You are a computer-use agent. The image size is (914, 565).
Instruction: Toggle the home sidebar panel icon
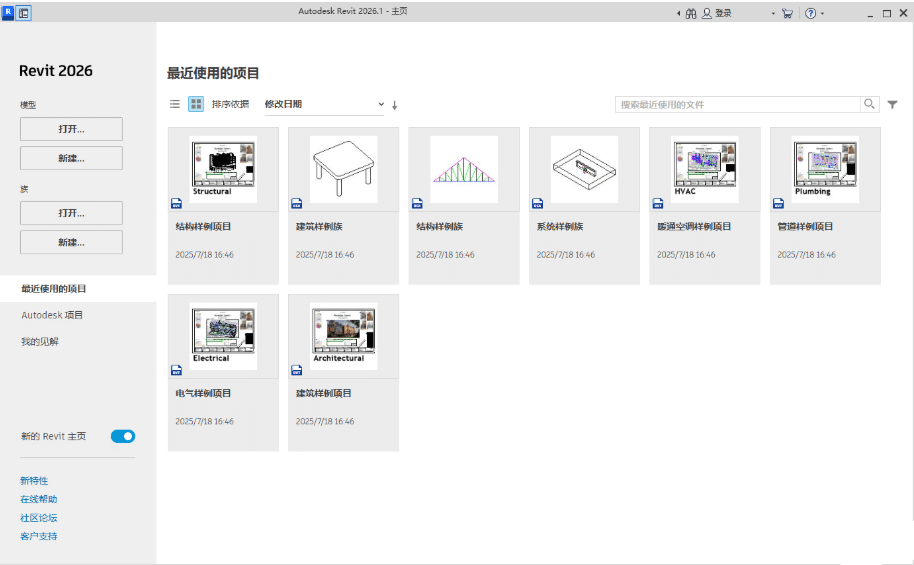coord(24,13)
